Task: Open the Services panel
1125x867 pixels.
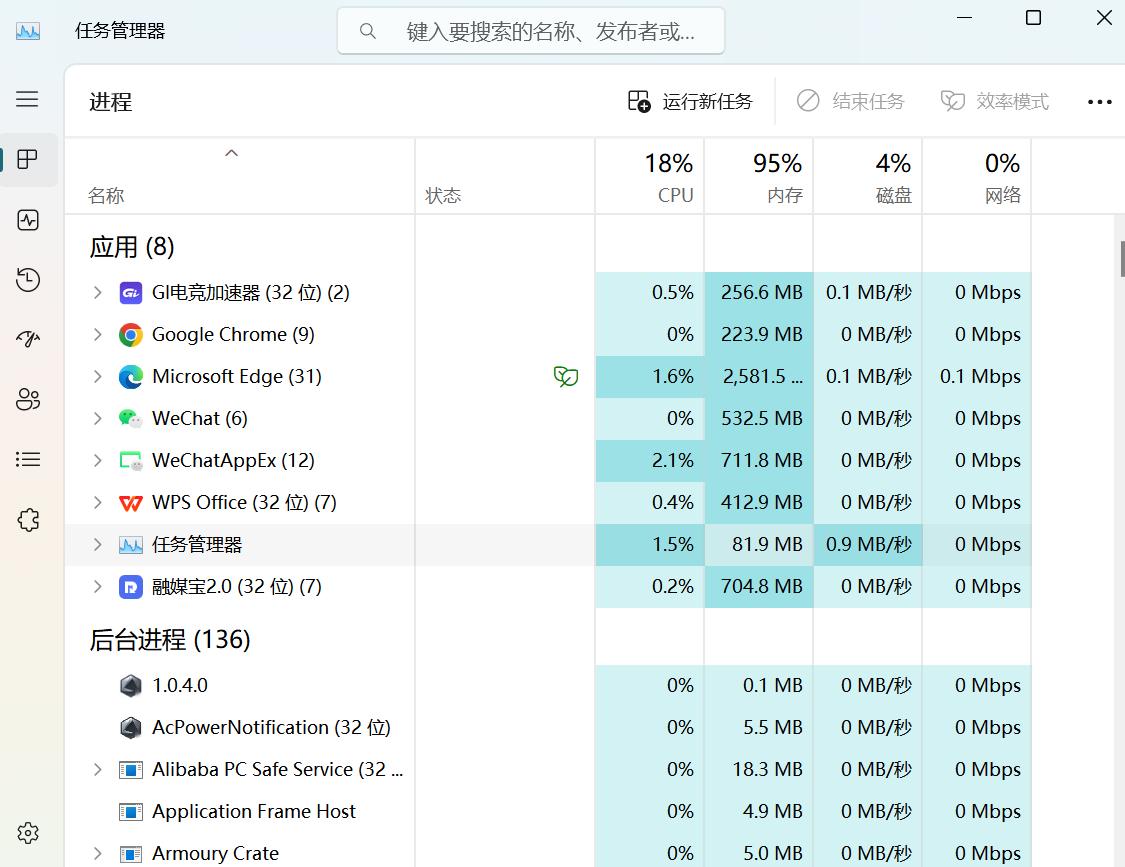Action: pyautogui.click(x=27, y=519)
